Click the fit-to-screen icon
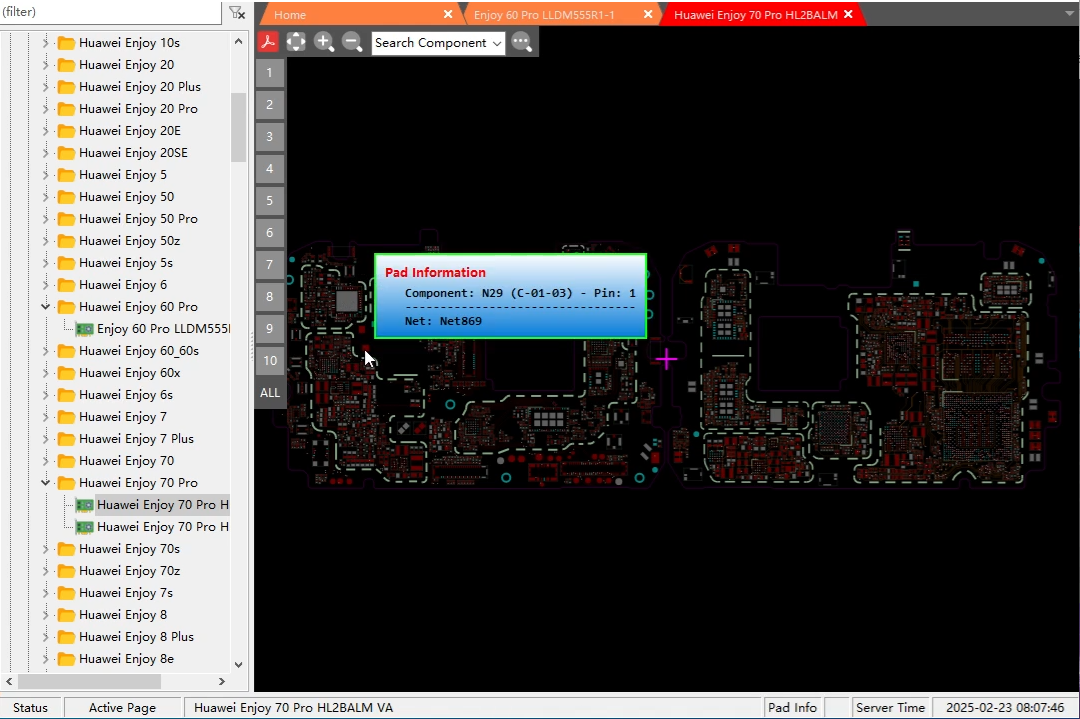1080x719 pixels. [296, 42]
